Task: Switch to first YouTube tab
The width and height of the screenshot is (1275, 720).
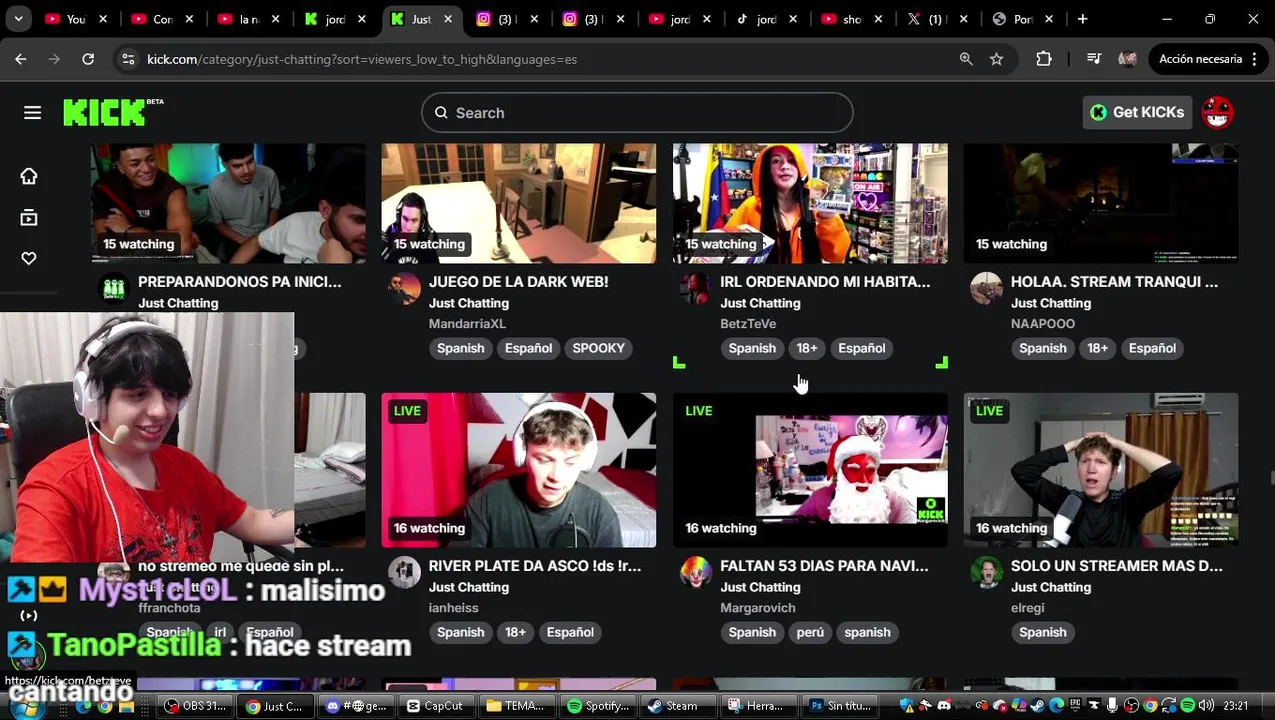Action: tap(76, 19)
